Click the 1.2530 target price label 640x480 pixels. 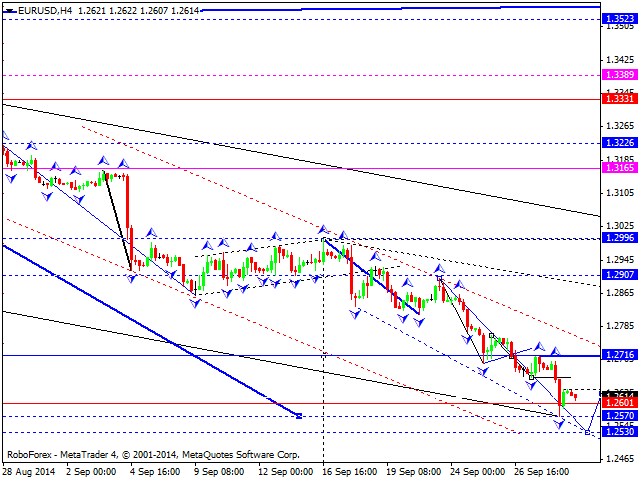[x=616, y=431]
